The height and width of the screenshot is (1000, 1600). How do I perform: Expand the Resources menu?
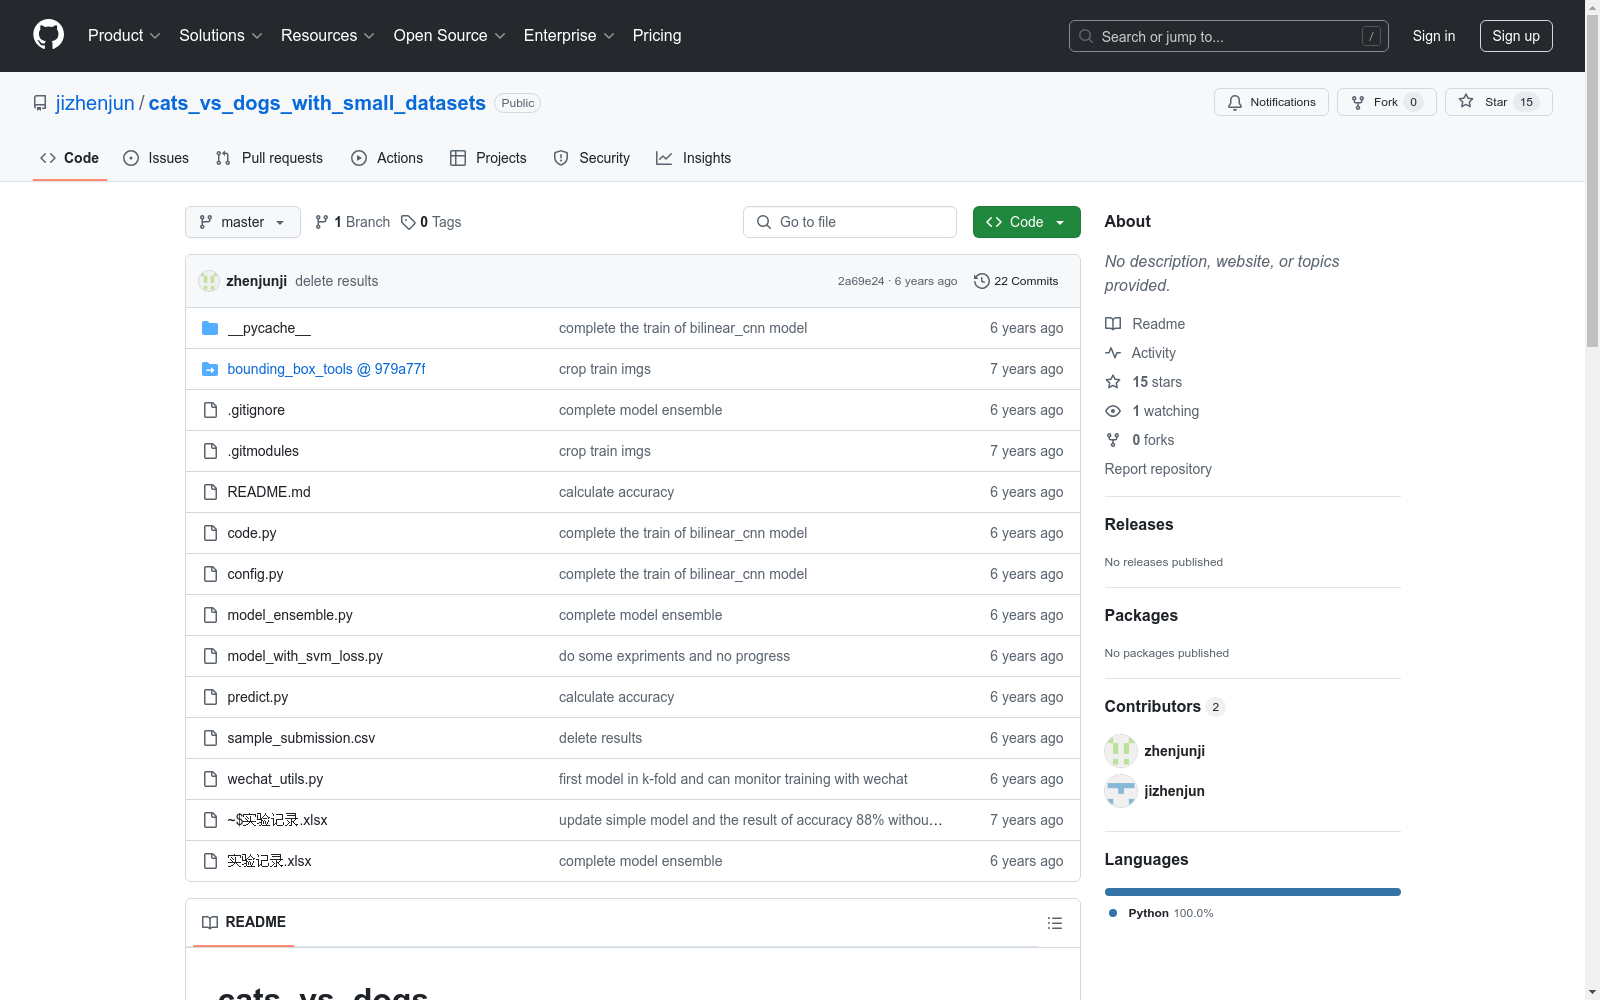[328, 35]
